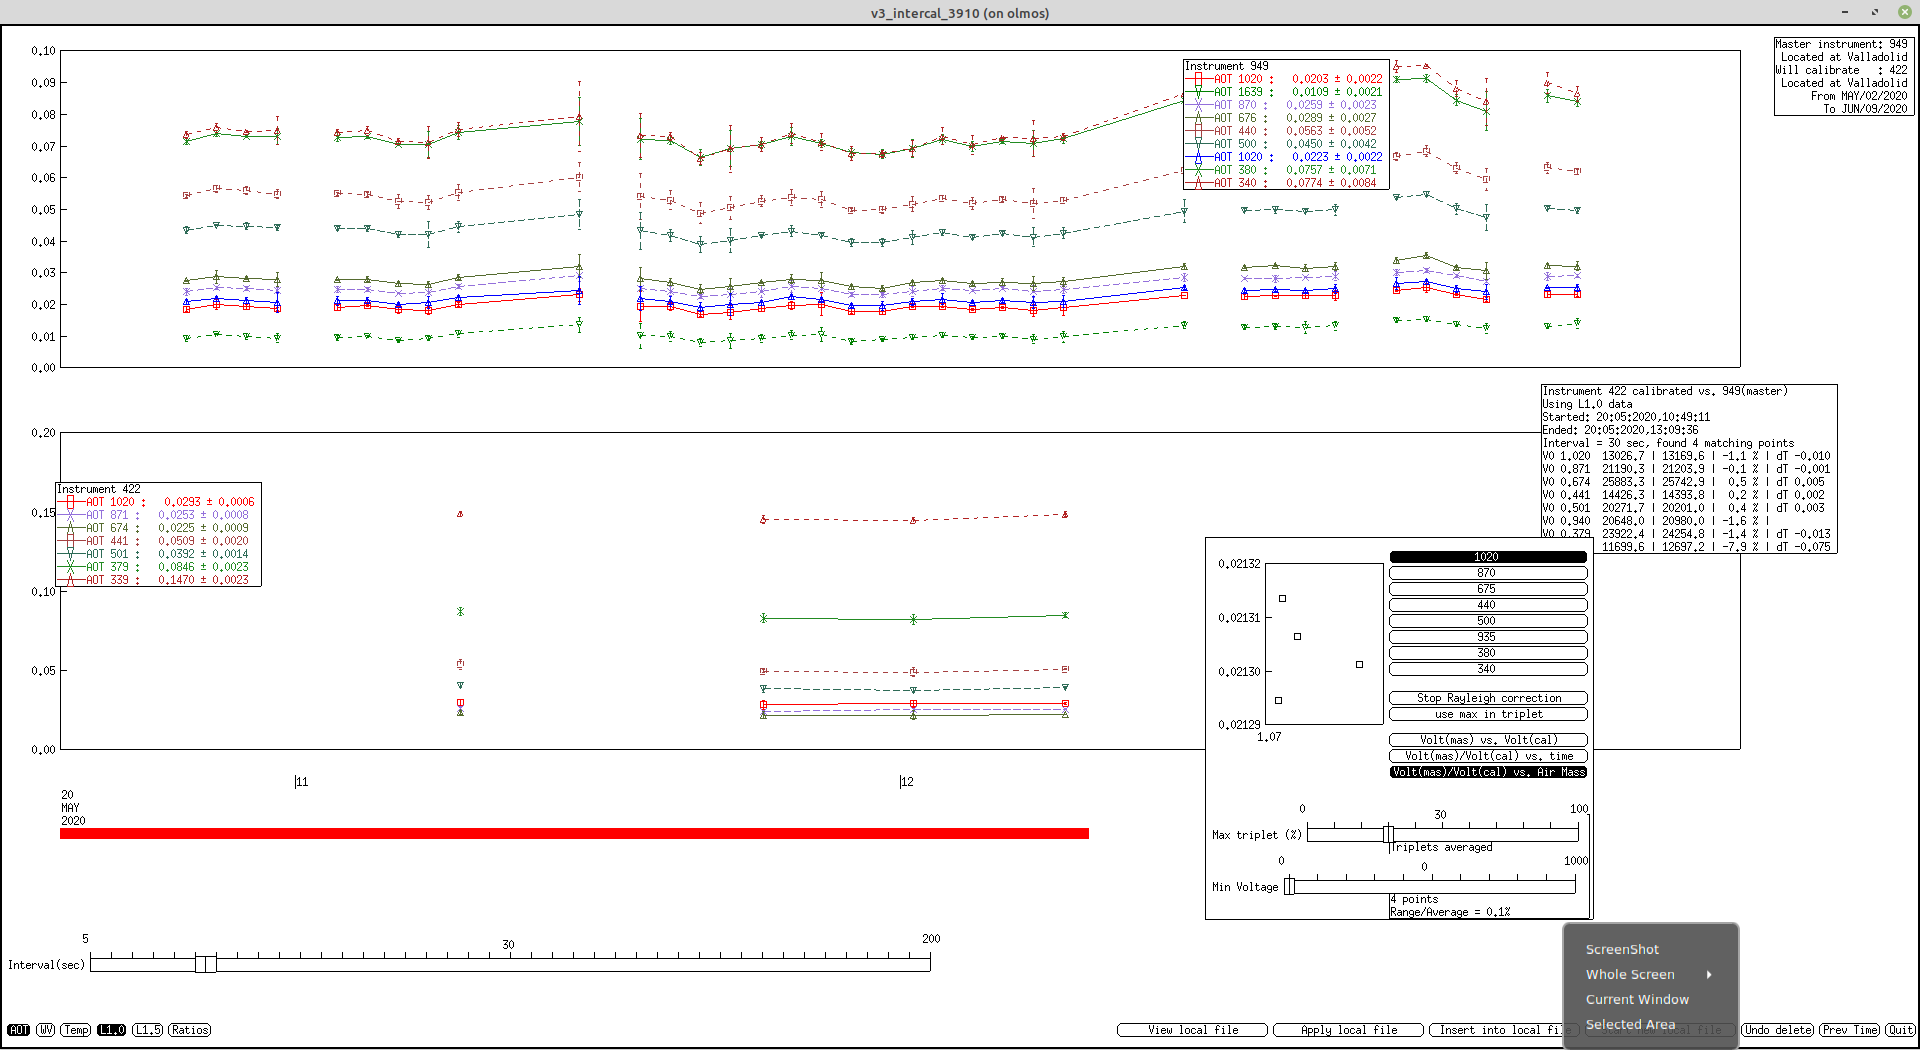Choose Current Window screenshot option
This screenshot has width=1920, height=1050.
pyautogui.click(x=1650, y=999)
